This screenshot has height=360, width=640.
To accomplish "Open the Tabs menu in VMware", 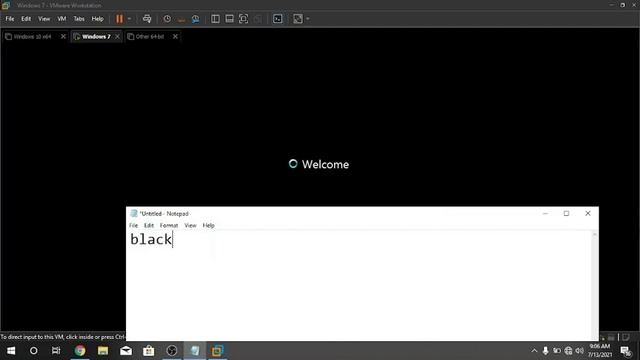I will pos(79,19).
